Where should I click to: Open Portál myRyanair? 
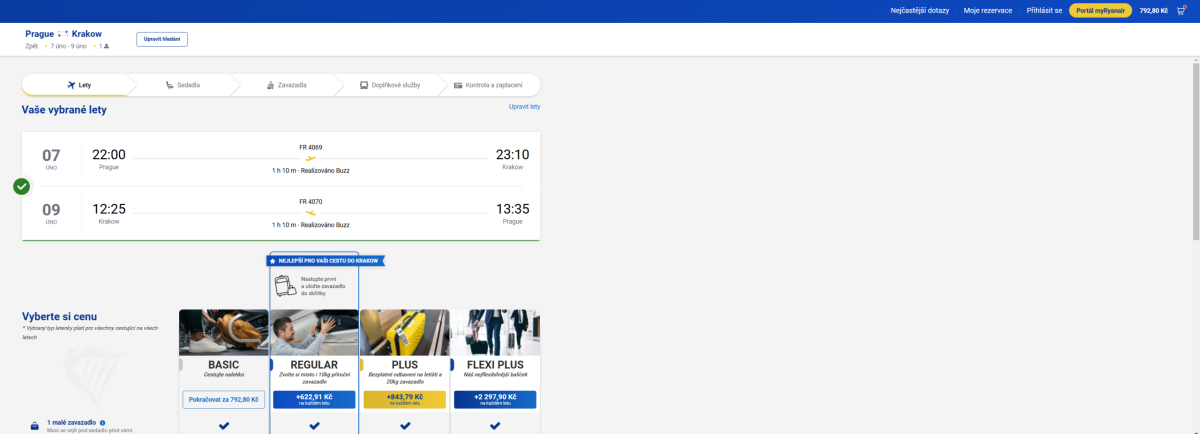(1100, 10)
